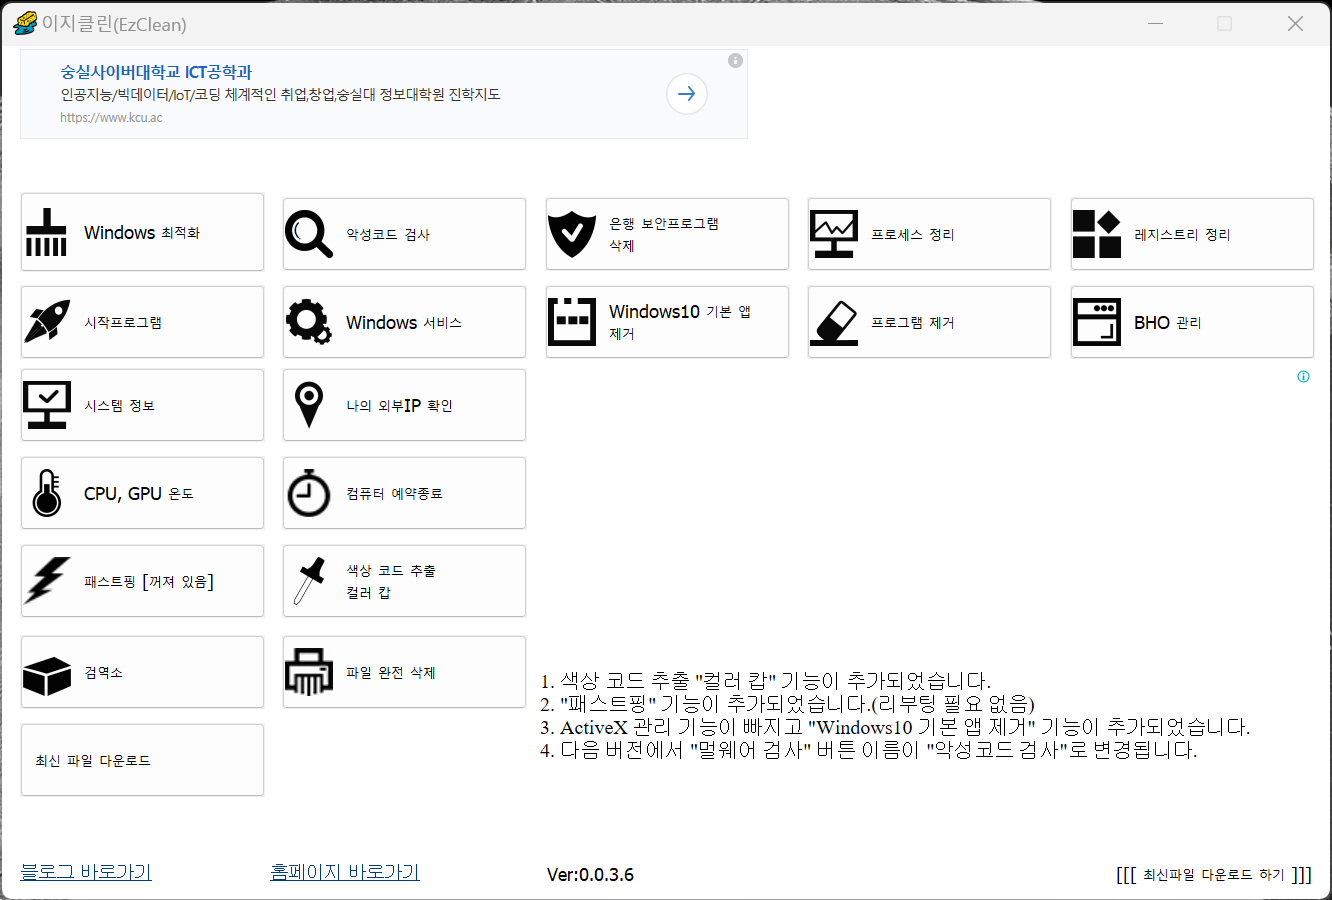The height and width of the screenshot is (900, 1332).
Task: Click the 파일 완전 삭제 label
Action: tap(391, 673)
